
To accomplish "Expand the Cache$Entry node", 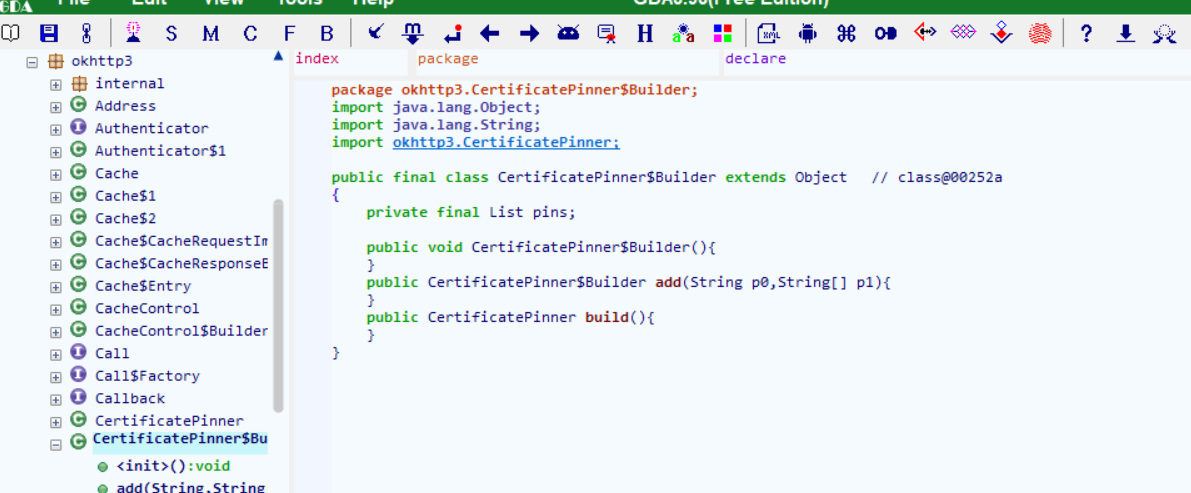I will click(x=55, y=287).
